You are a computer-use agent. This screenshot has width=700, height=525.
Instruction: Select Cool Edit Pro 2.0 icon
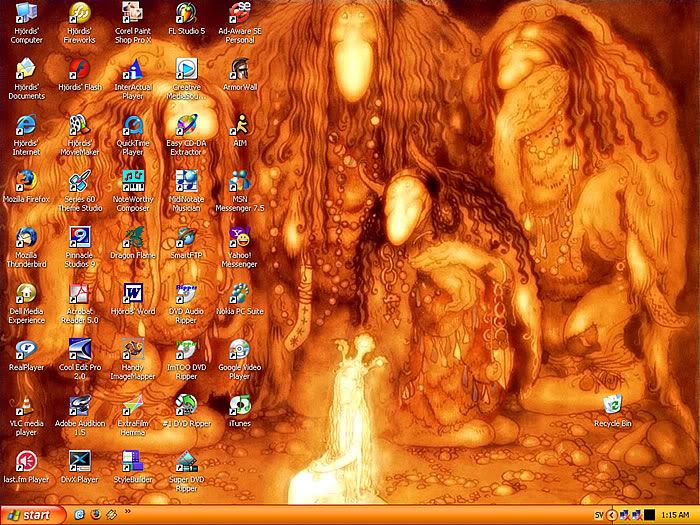pyautogui.click(x=79, y=350)
